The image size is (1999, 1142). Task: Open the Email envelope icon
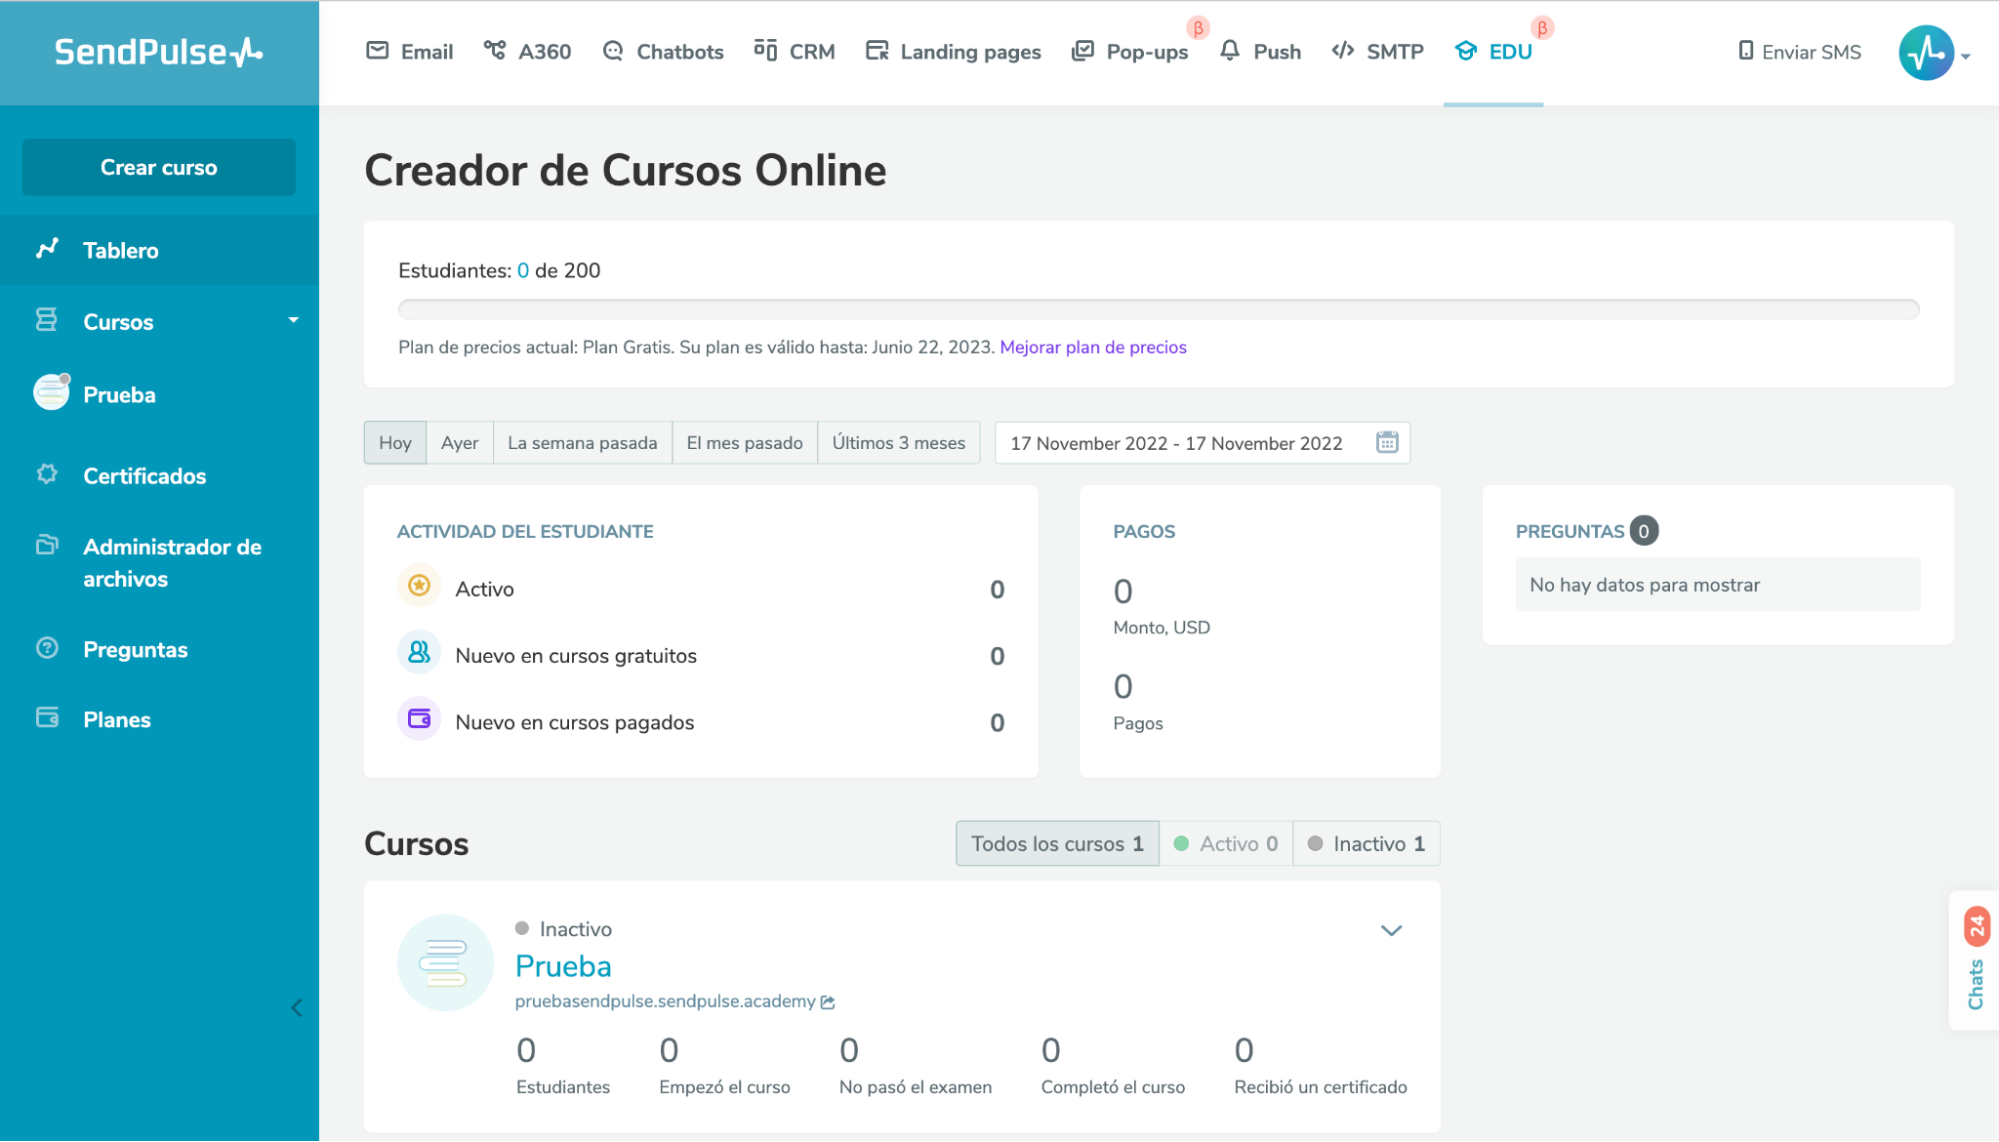tap(377, 51)
